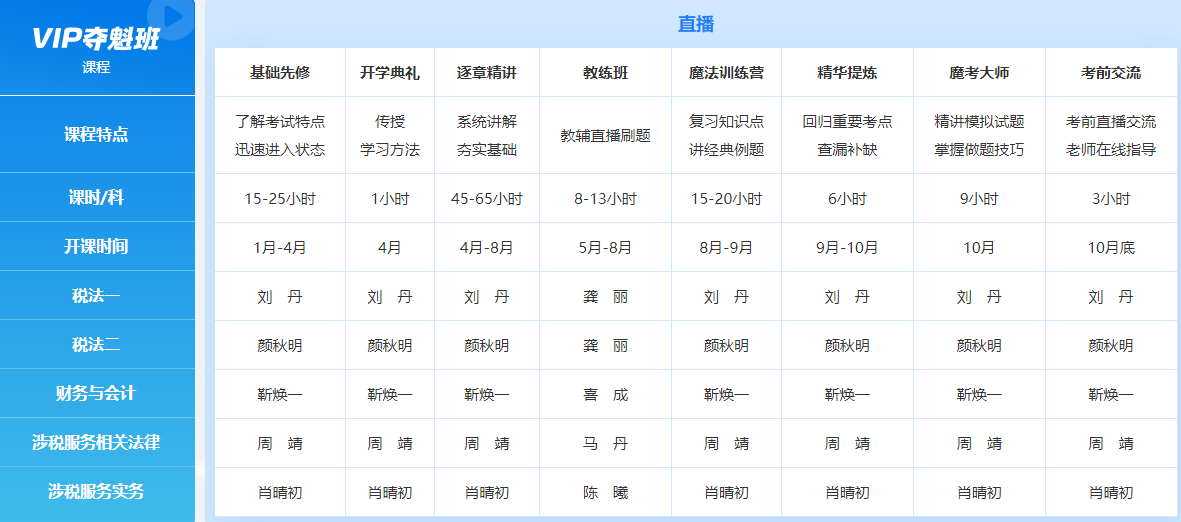
Task: Click 肖晴初 under the 开学典礼 column
Action: [390, 493]
